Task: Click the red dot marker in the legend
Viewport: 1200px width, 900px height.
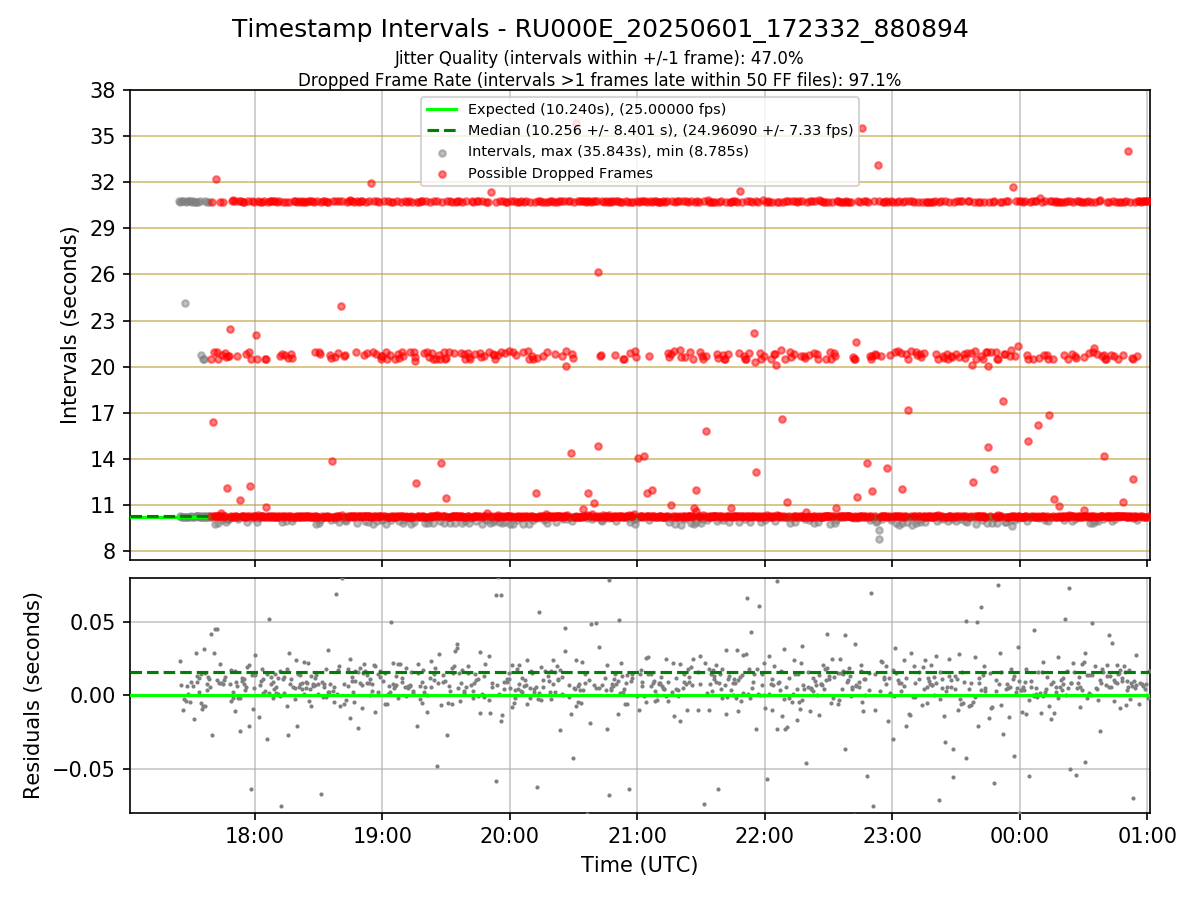Action: [x=443, y=173]
